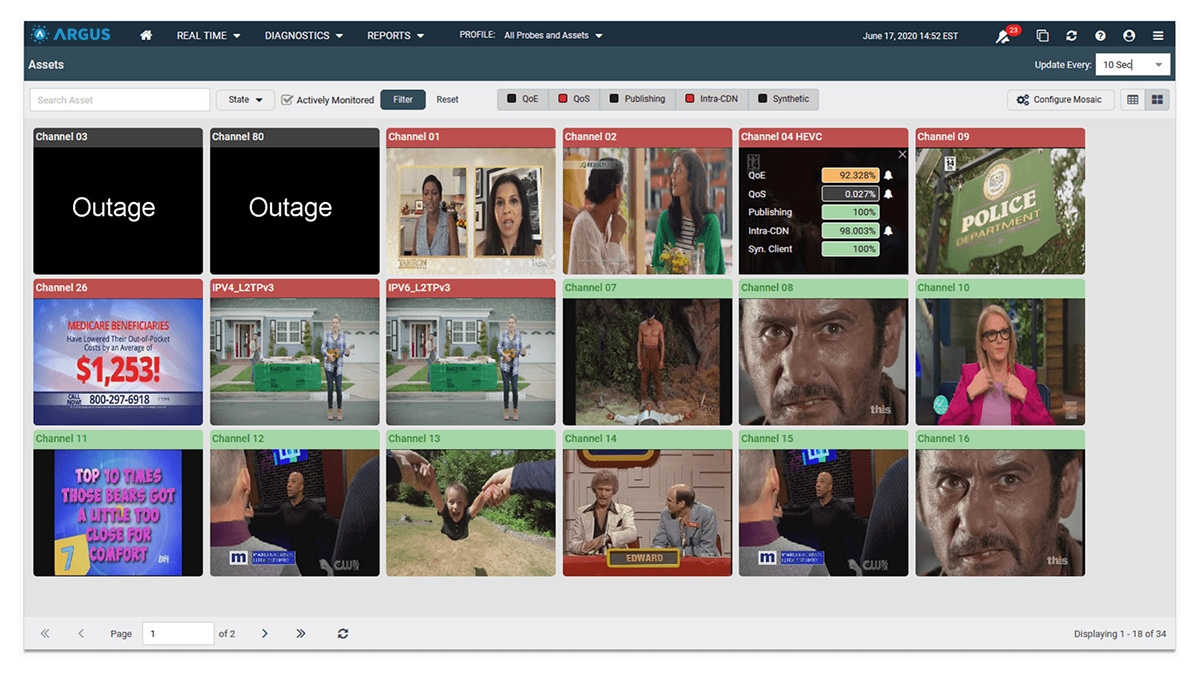Open the hamburger menu icon
This screenshot has height=674, width=1200.
click(x=1158, y=35)
